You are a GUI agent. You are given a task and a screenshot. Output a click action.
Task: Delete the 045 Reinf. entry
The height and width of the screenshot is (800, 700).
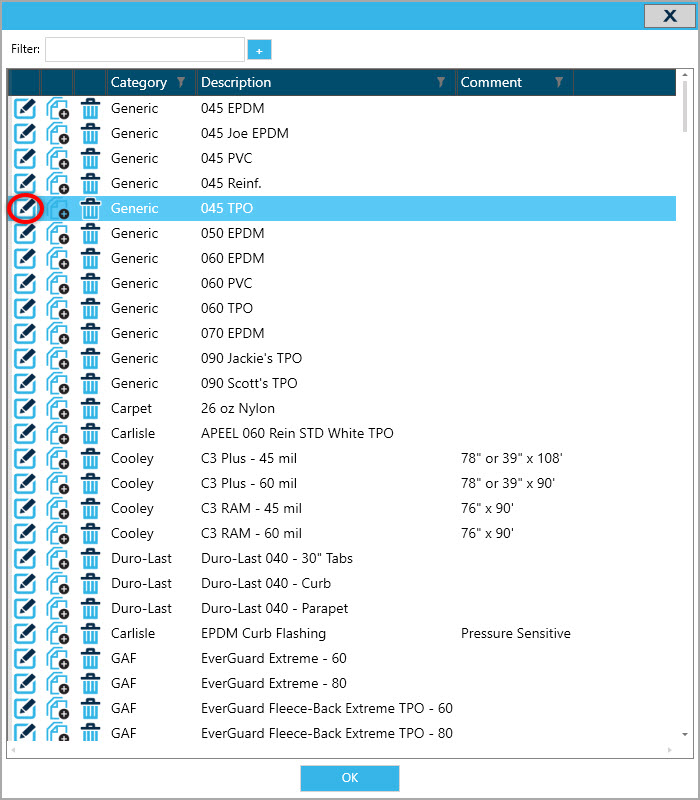pyautogui.click(x=90, y=183)
